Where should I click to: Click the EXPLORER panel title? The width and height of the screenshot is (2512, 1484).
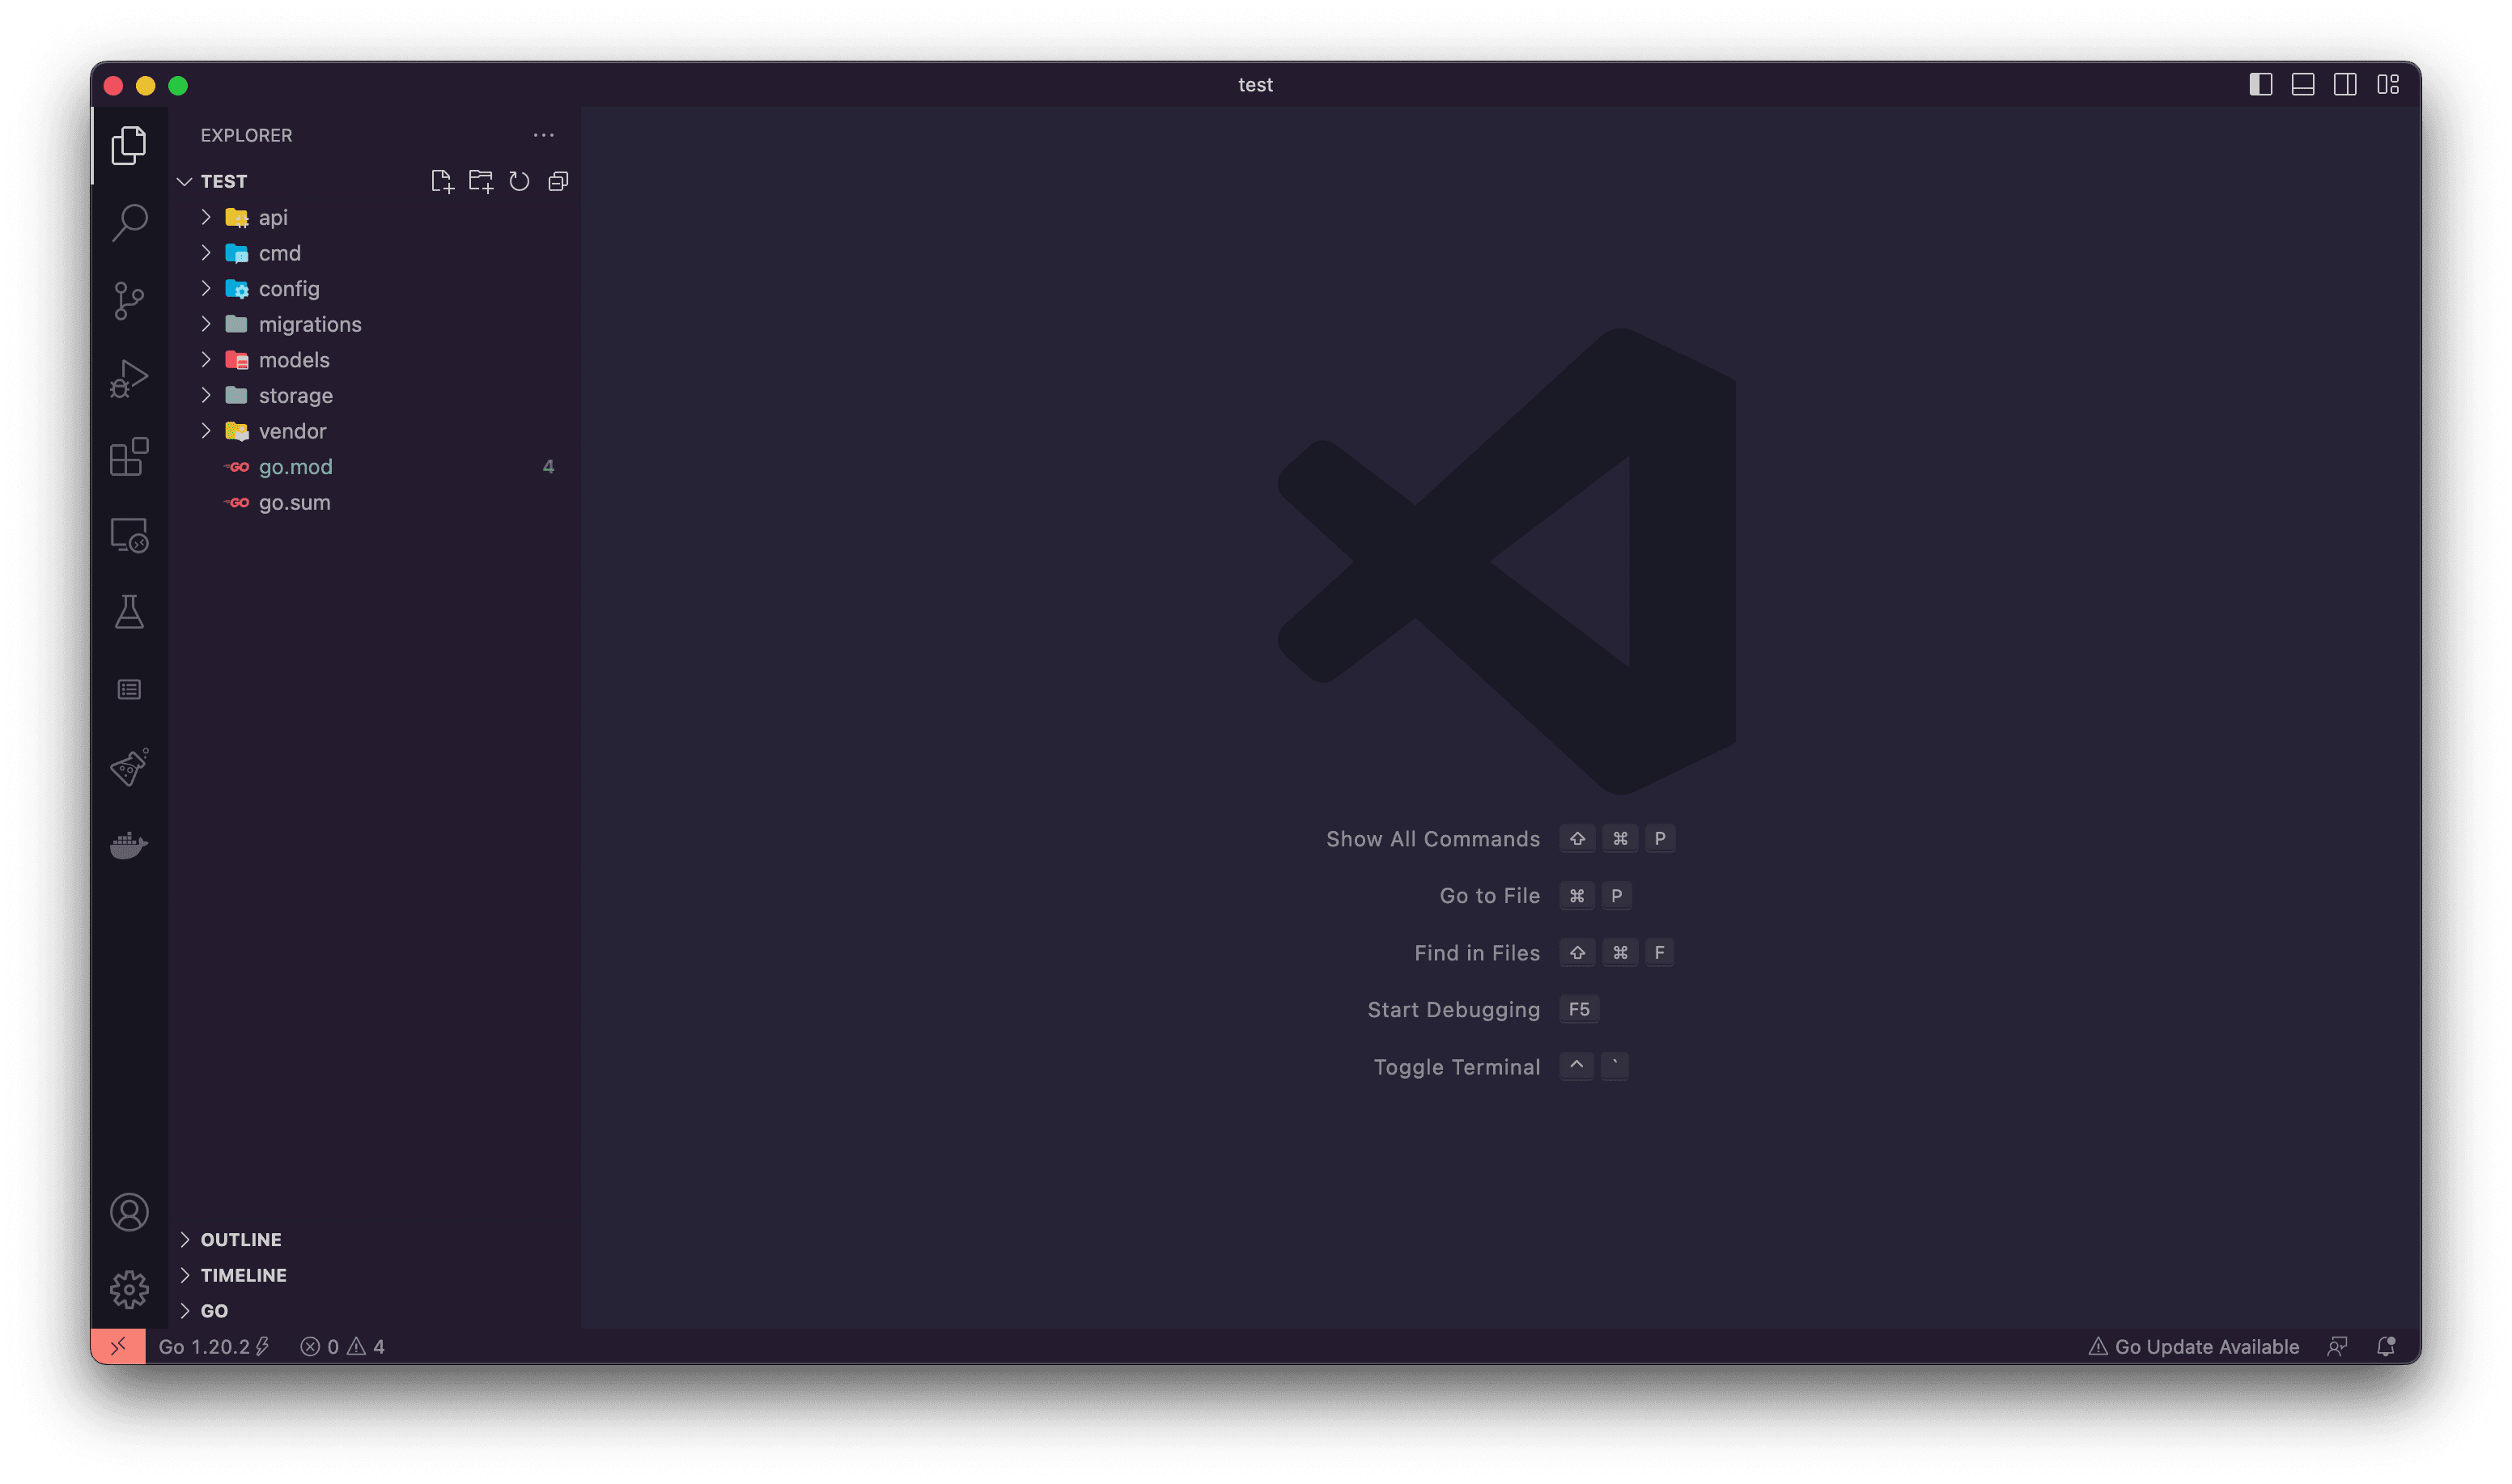pyautogui.click(x=246, y=135)
